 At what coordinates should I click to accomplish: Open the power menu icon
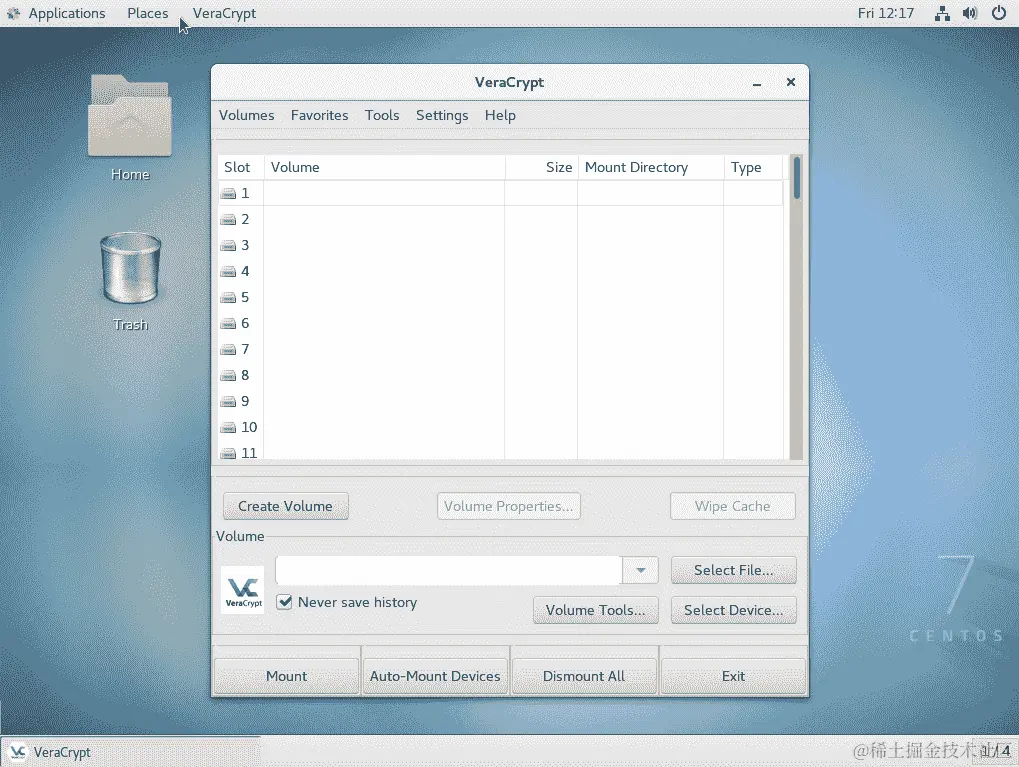coord(999,13)
